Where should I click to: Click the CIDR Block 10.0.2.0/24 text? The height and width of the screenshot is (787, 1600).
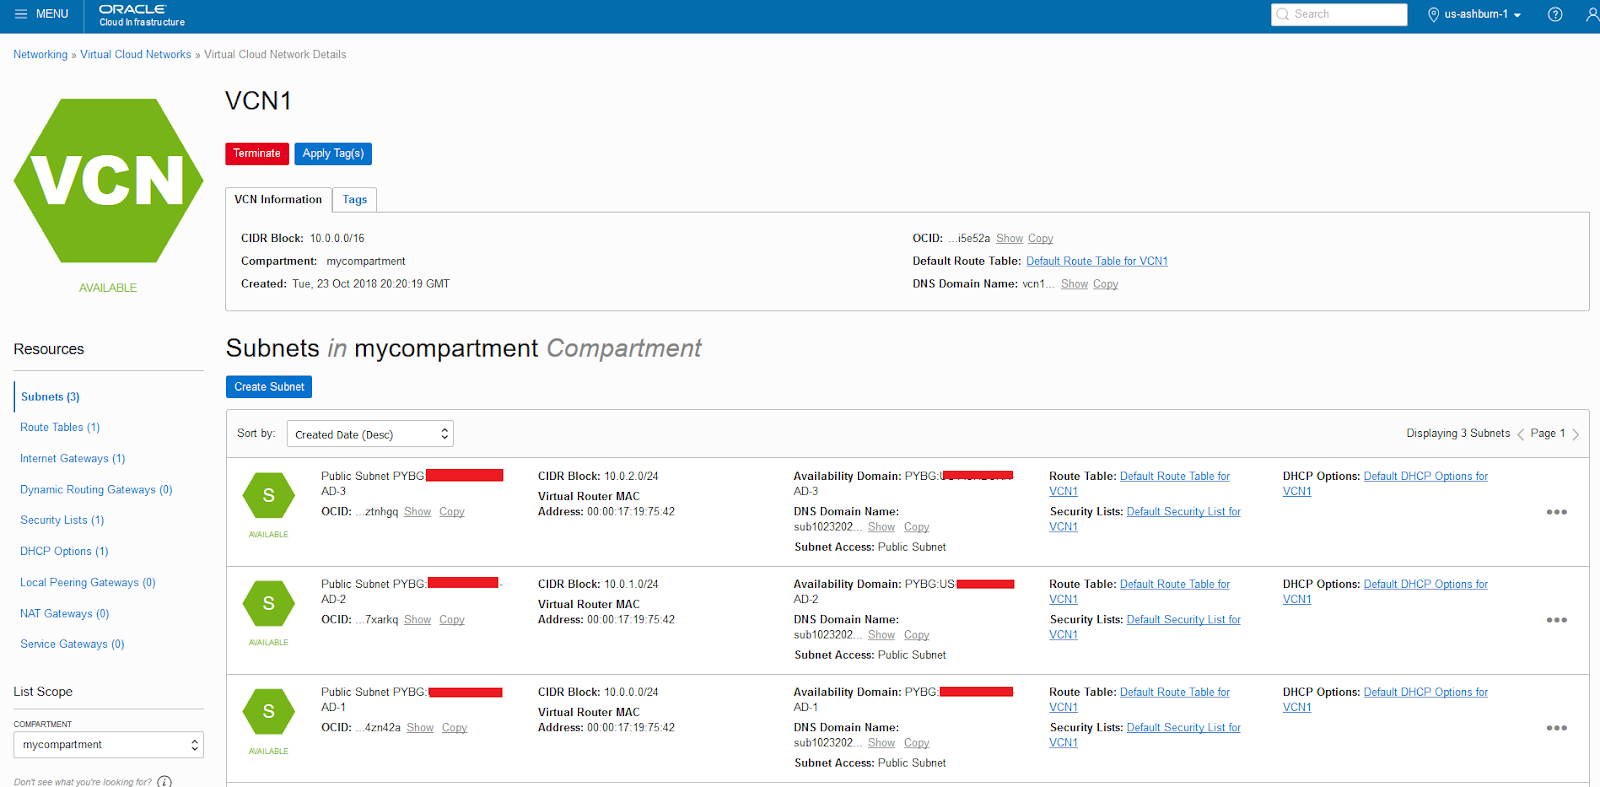[598, 476]
